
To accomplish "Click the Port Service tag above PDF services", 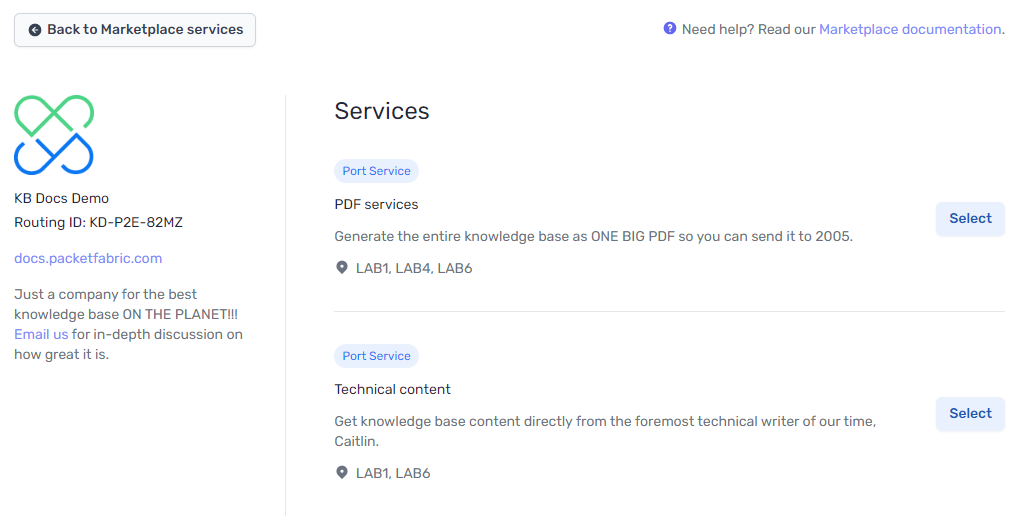I will 376,171.
